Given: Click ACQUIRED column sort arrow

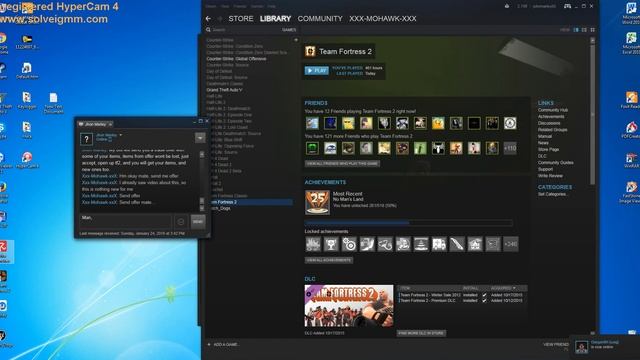Looking at the screenshot, I should tap(514, 288).
